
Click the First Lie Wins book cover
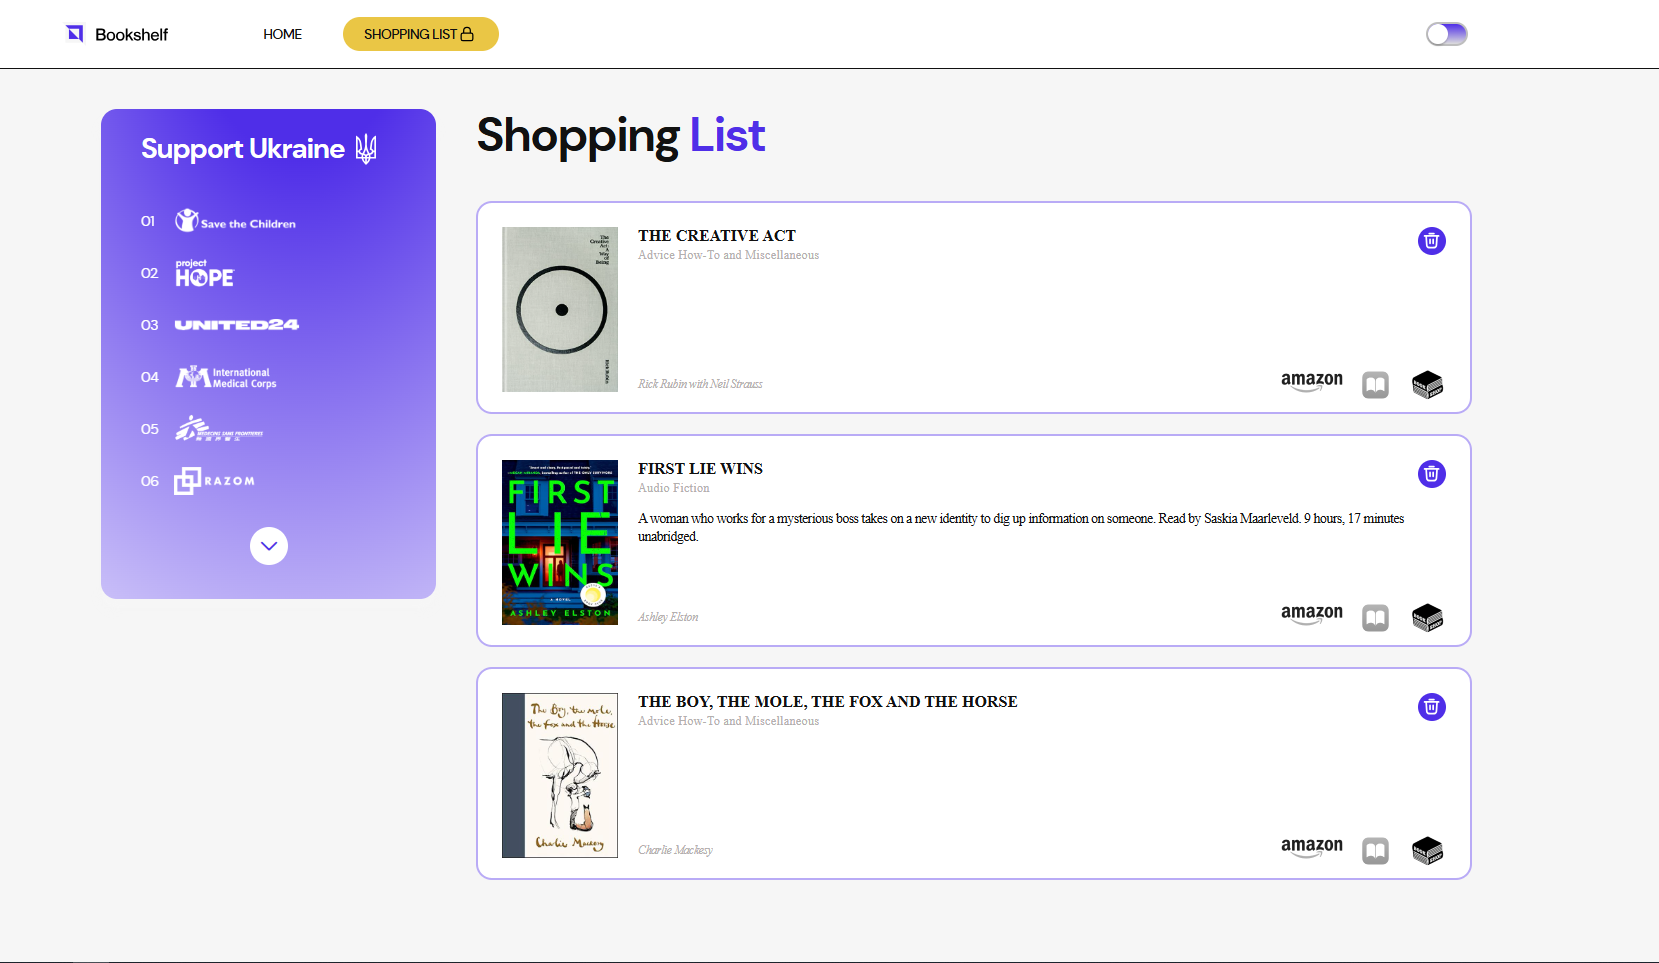click(559, 542)
